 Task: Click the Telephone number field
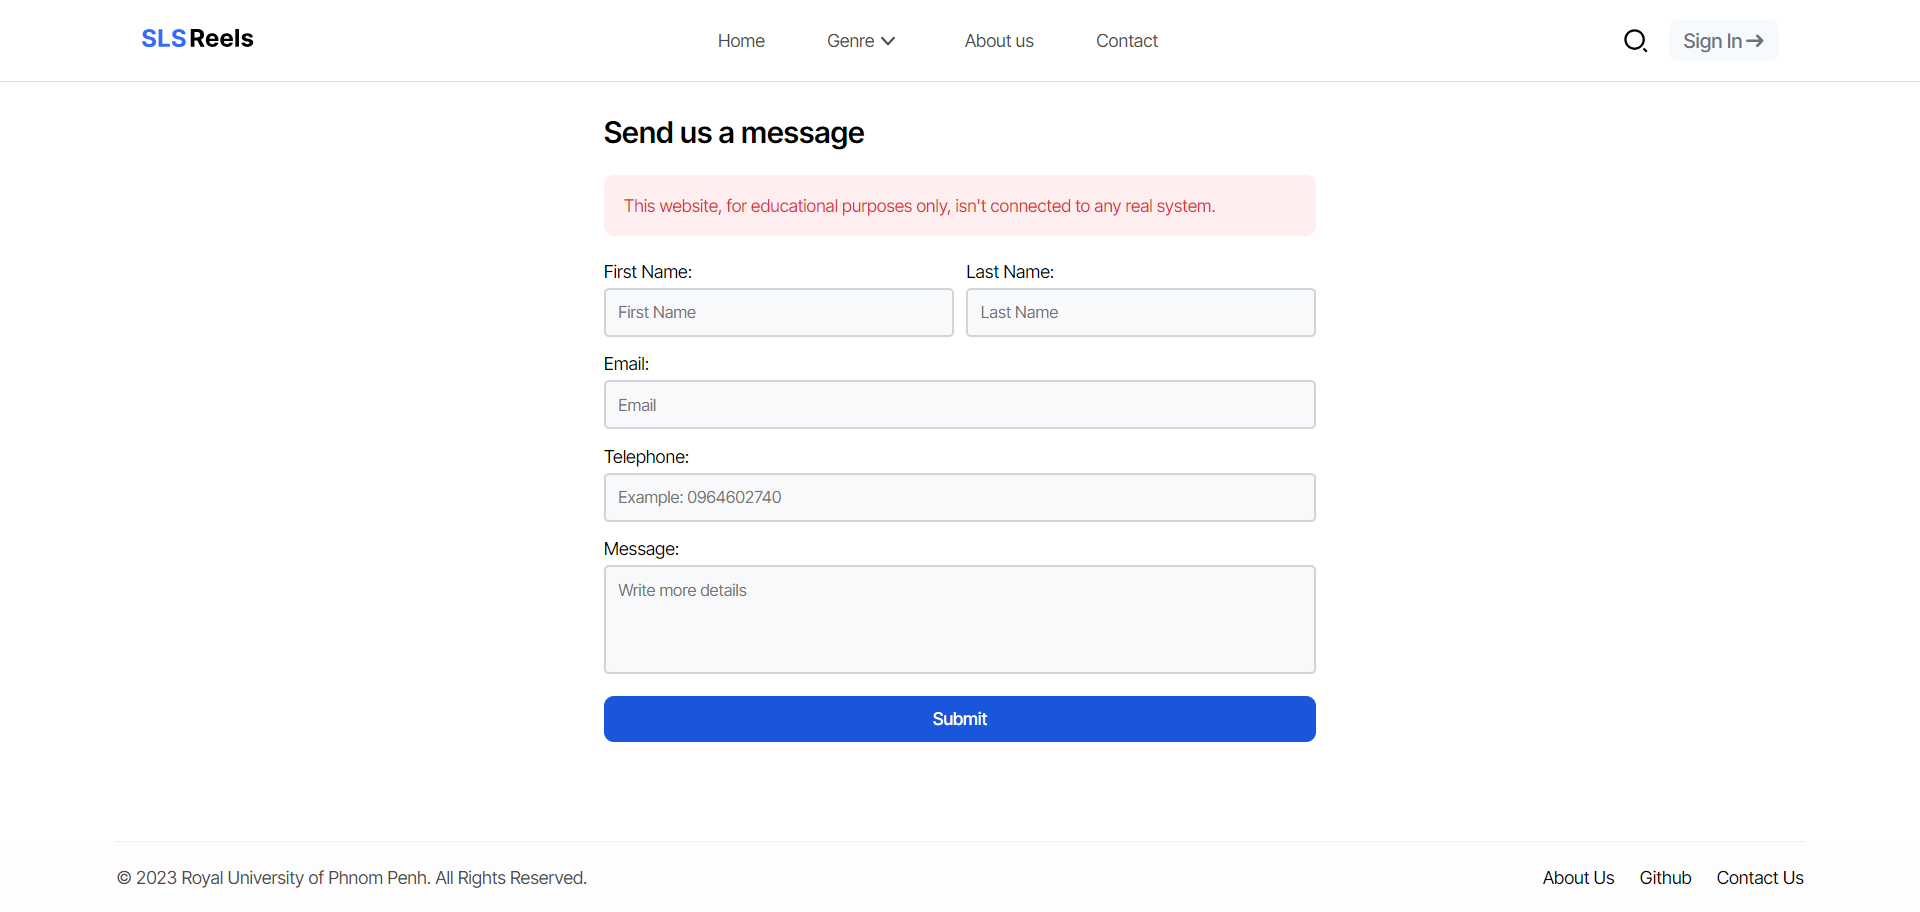click(x=959, y=498)
